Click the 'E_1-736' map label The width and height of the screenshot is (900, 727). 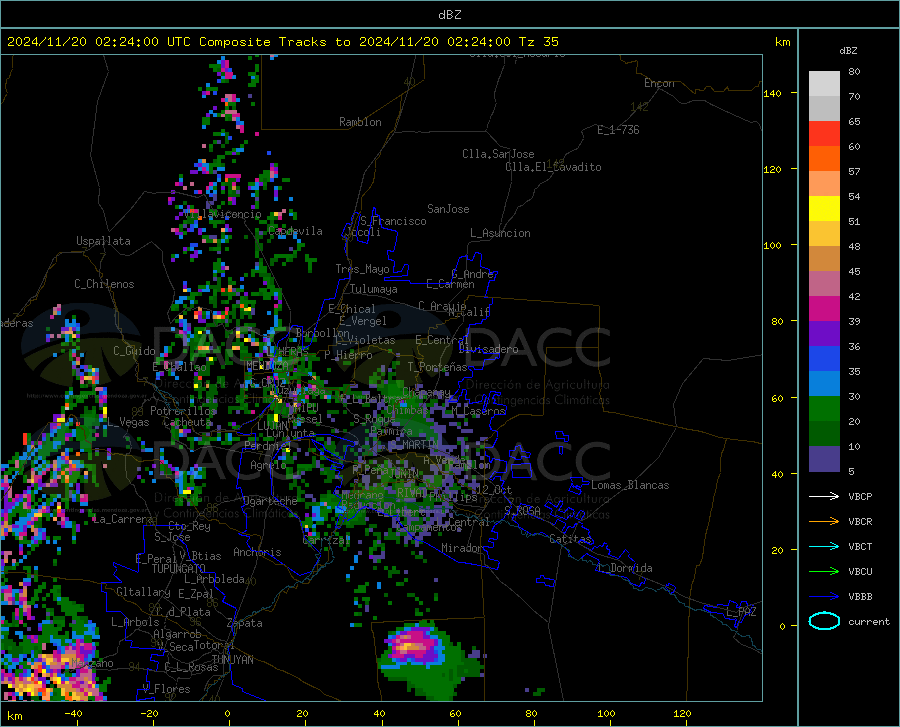(618, 130)
